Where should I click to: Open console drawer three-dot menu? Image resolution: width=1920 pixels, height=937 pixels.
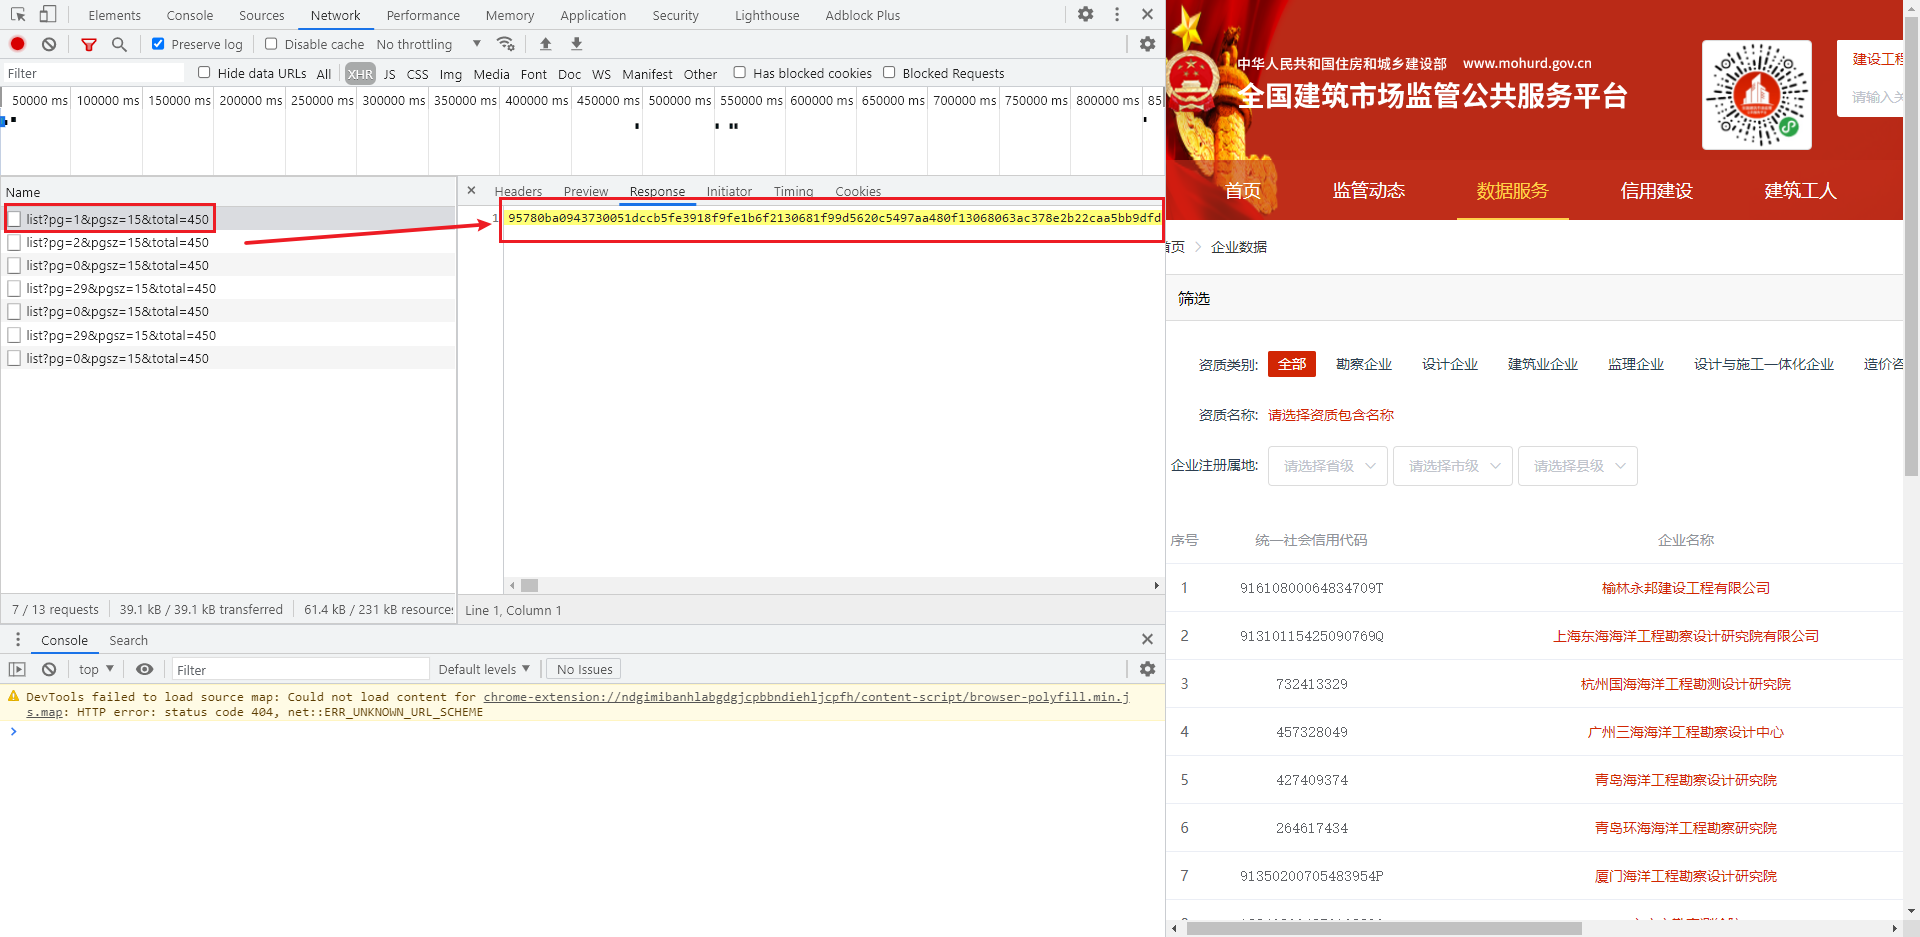17,640
